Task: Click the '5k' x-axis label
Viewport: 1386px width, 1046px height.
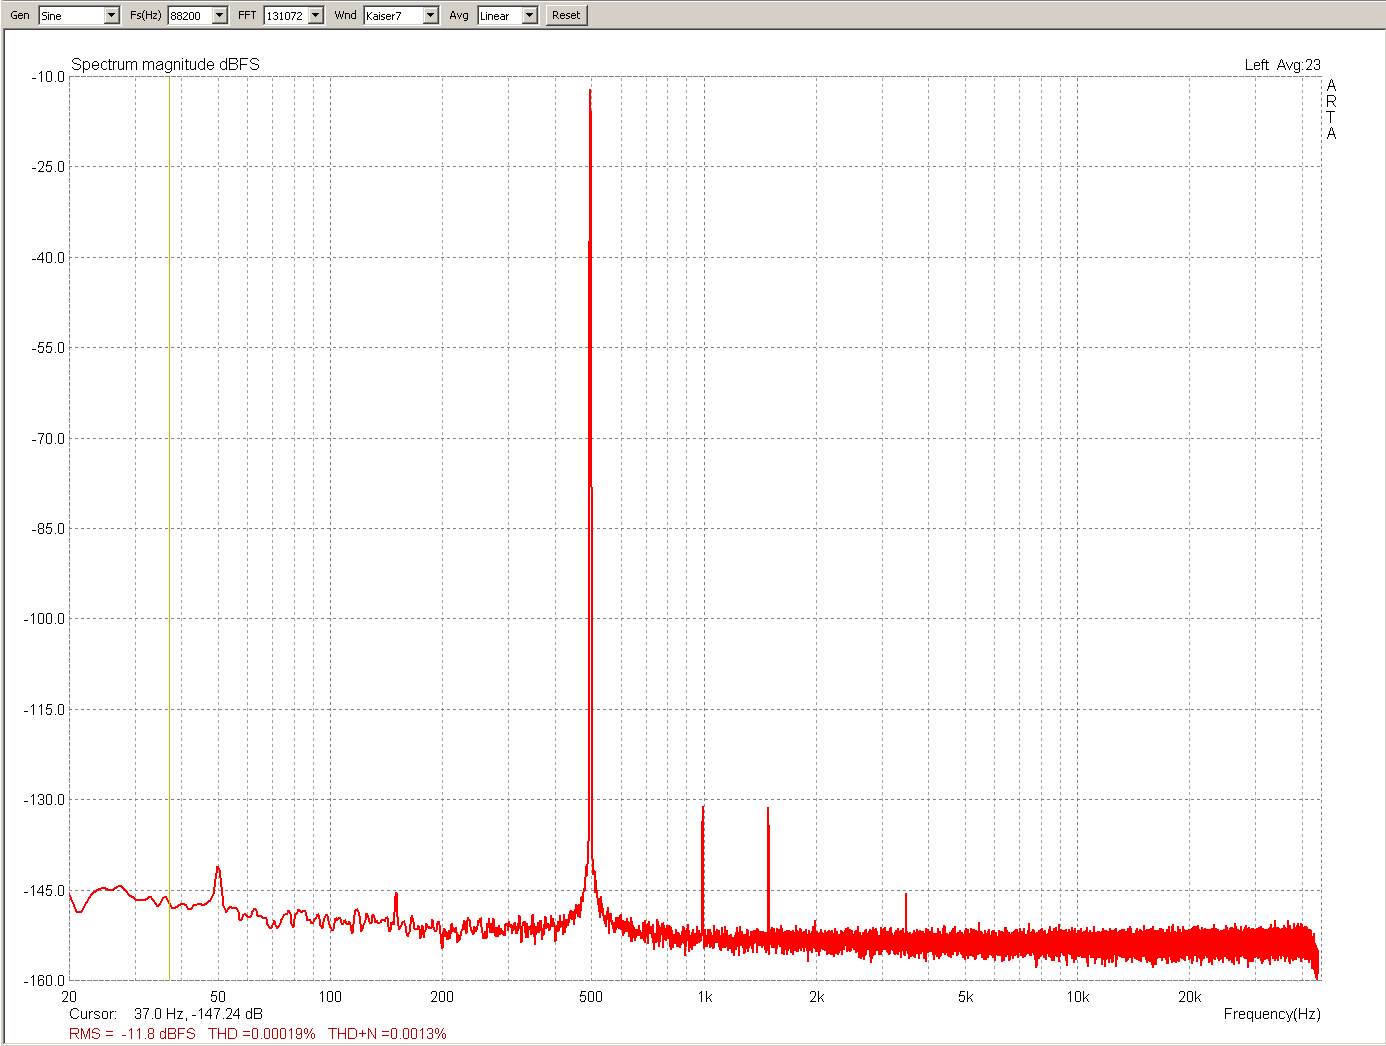Action: point(965,997)
